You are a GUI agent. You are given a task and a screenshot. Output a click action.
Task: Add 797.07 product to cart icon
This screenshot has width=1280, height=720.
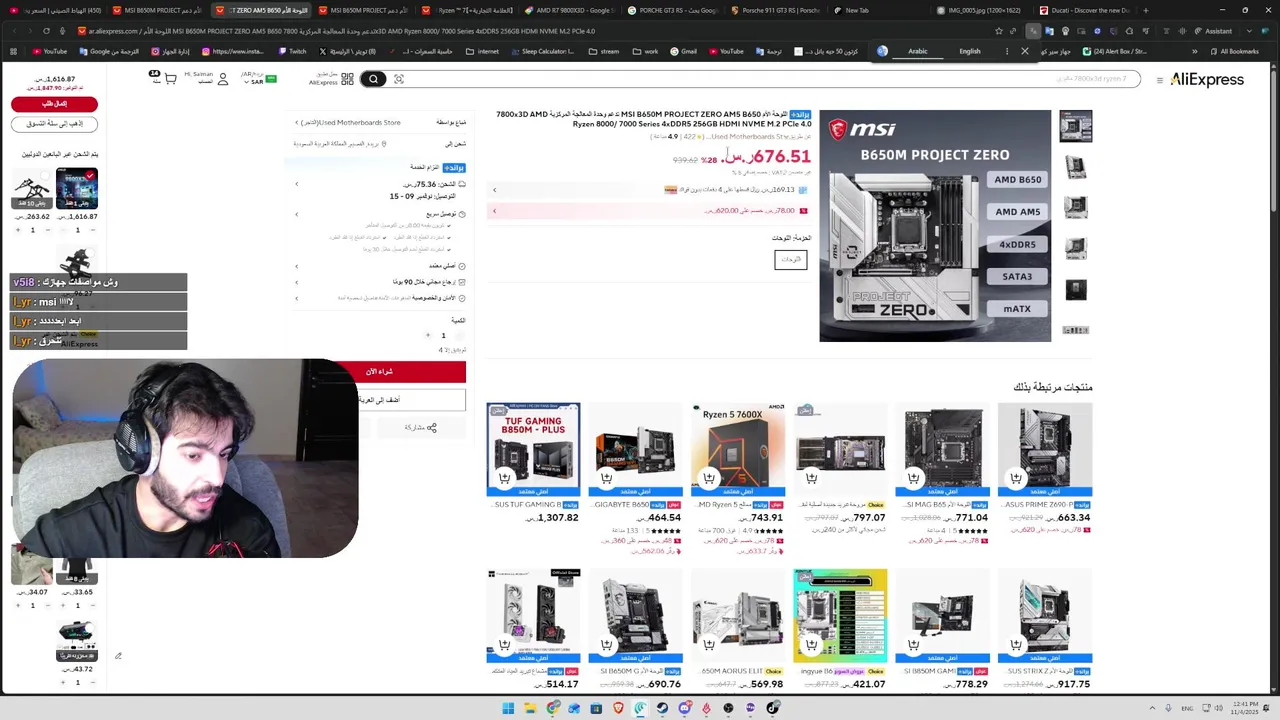(811, 478)
